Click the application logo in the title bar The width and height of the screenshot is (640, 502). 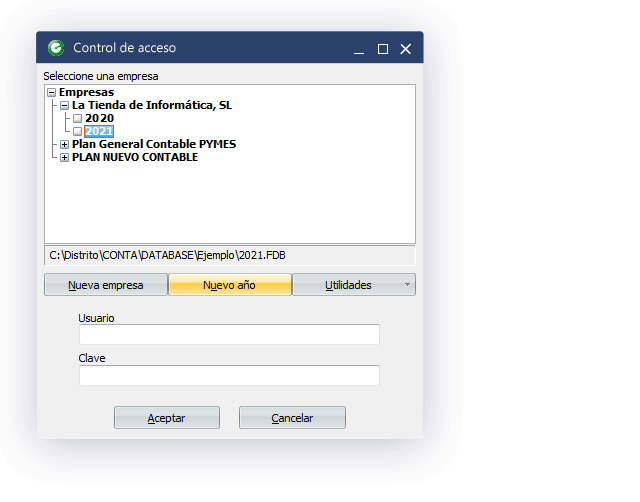pos(56,48)
